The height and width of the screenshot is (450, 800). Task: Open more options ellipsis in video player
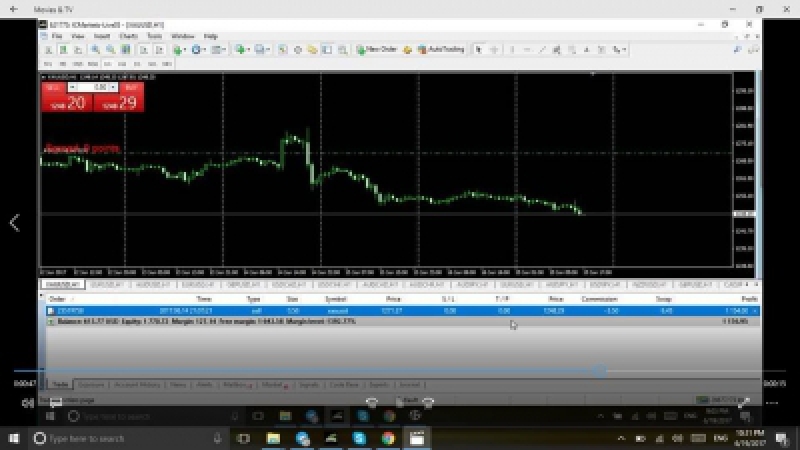click(772, 403)
